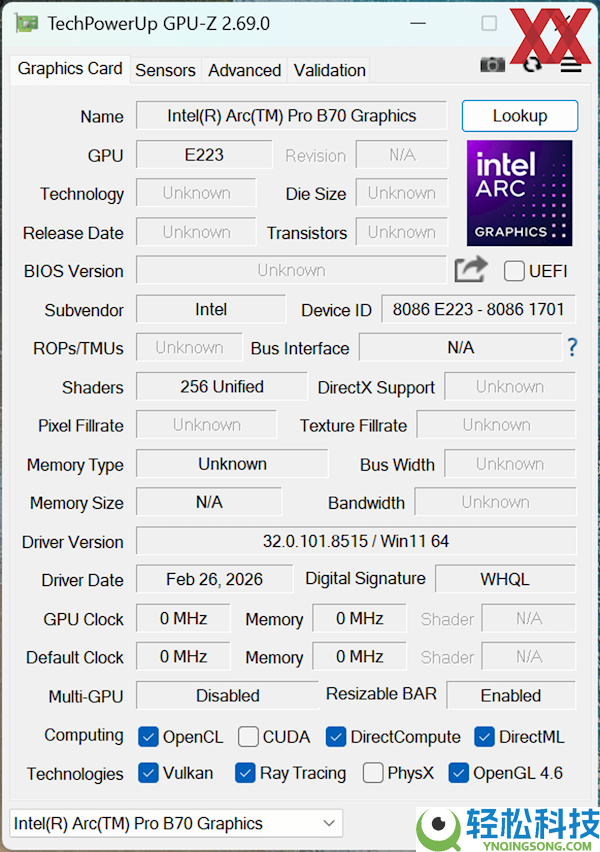
Task: Export GPU BIOS using the share arrow icon
Action: point(470,270)
